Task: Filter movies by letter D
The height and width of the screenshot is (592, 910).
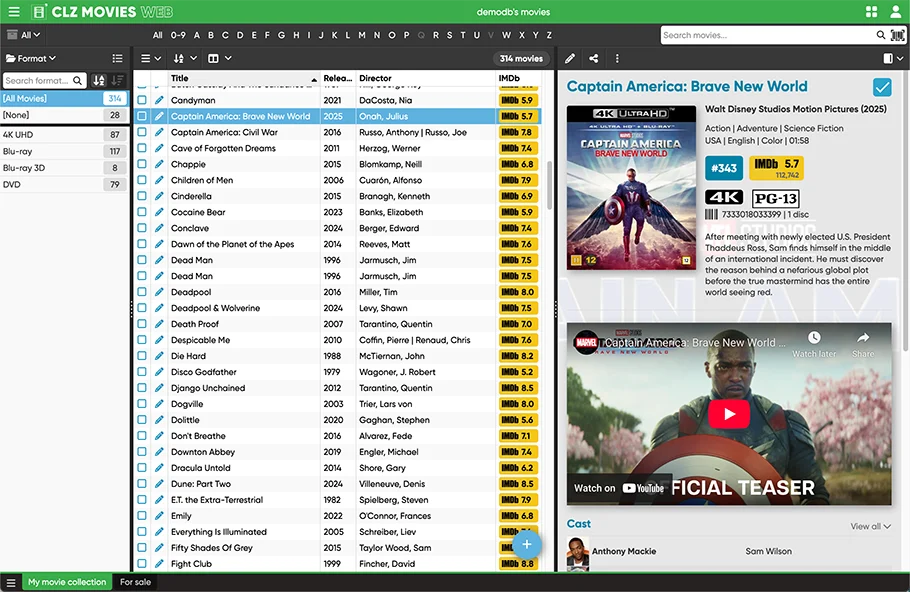Action: tap(240, 35)
